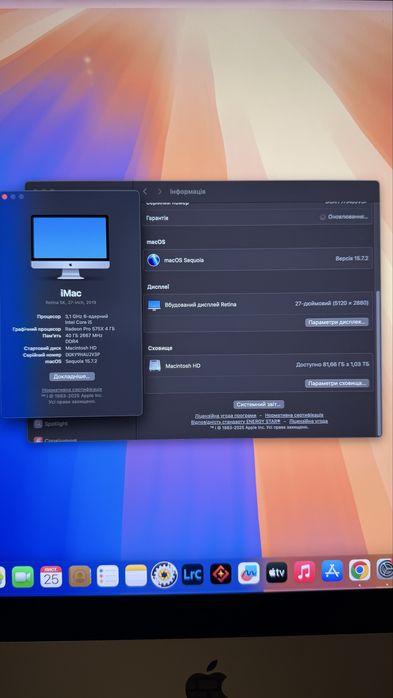This screenshot has height=698, width=393.
Task: Open Reminders from the Dock
Action: click(108, 576)
